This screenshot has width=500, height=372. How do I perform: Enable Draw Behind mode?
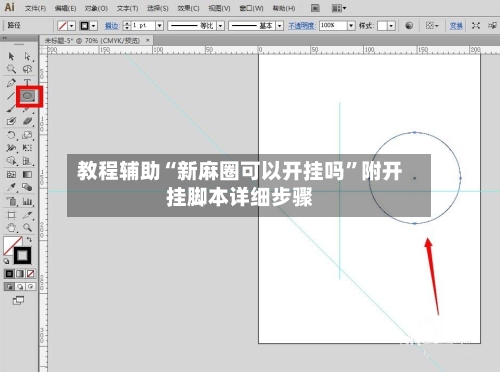(20, 287)
